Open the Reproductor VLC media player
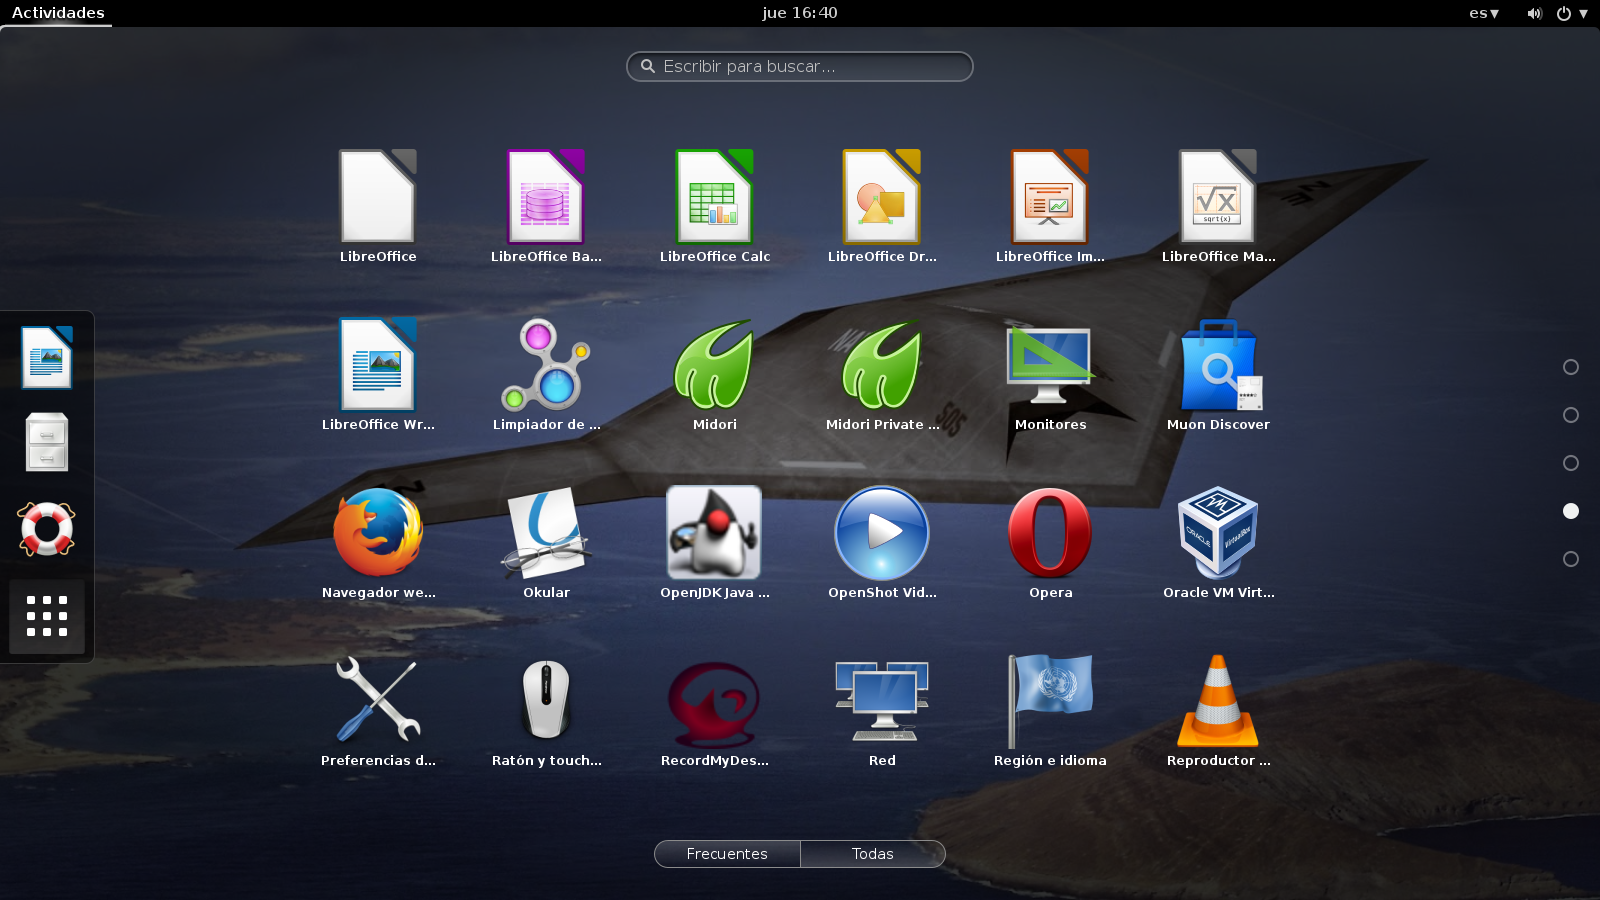 [x=1218, y=701]
